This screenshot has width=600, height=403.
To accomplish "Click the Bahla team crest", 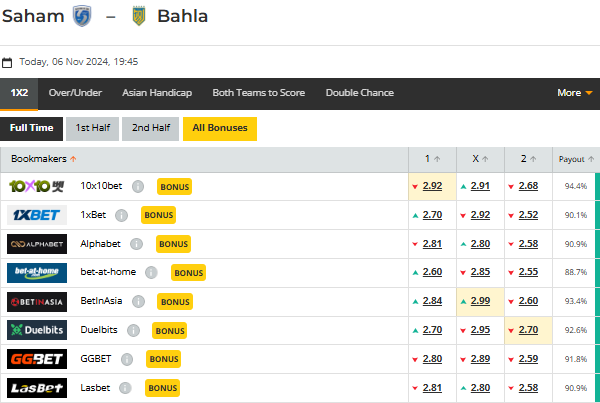I will coord(138,17).
